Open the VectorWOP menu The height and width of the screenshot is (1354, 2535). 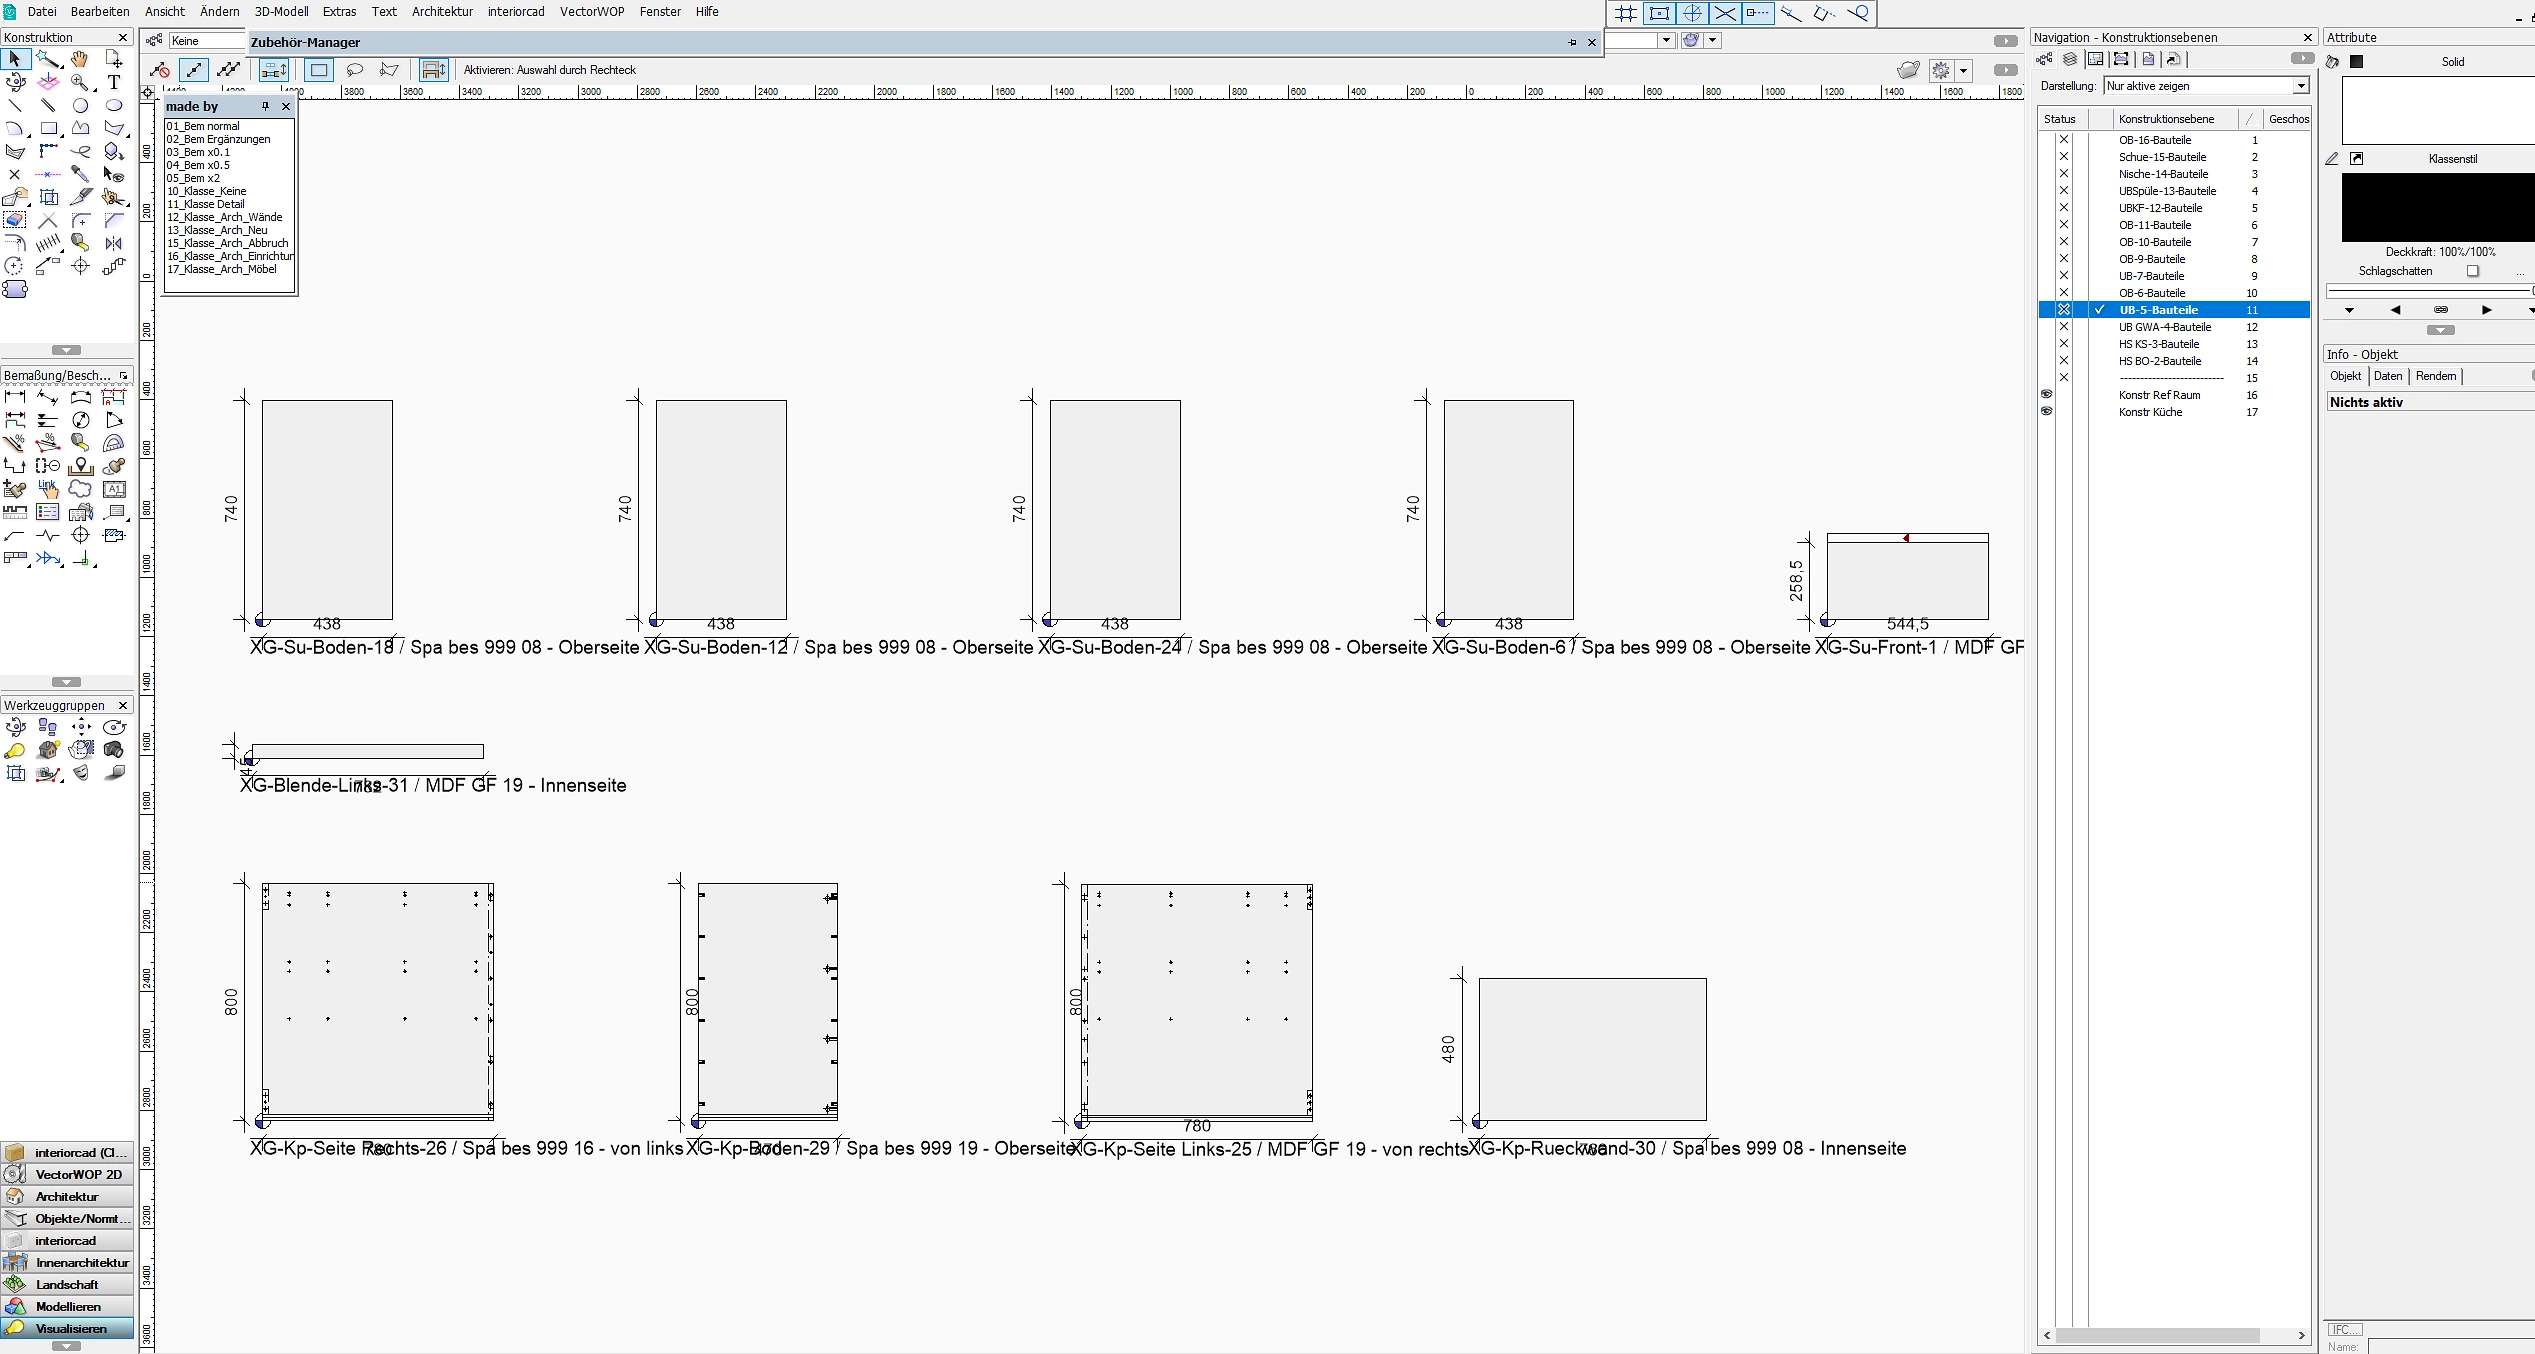(x=591, y=12)
